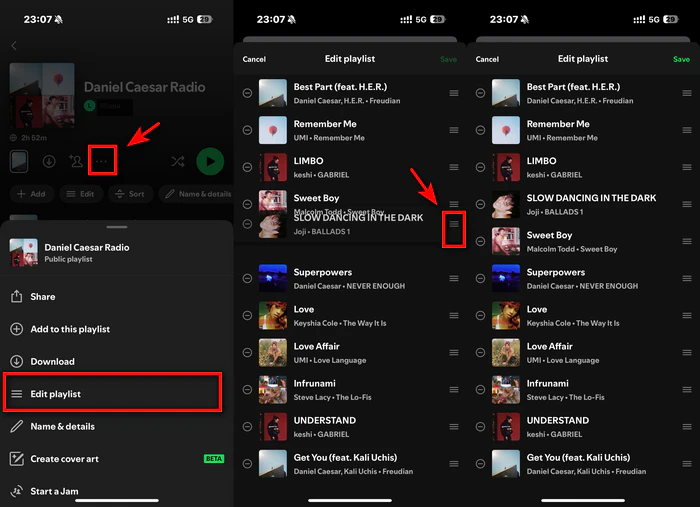Tap the bright green Save in right screen
The width and height of the screenshot is (700, 507).
[x=681, y=59]
